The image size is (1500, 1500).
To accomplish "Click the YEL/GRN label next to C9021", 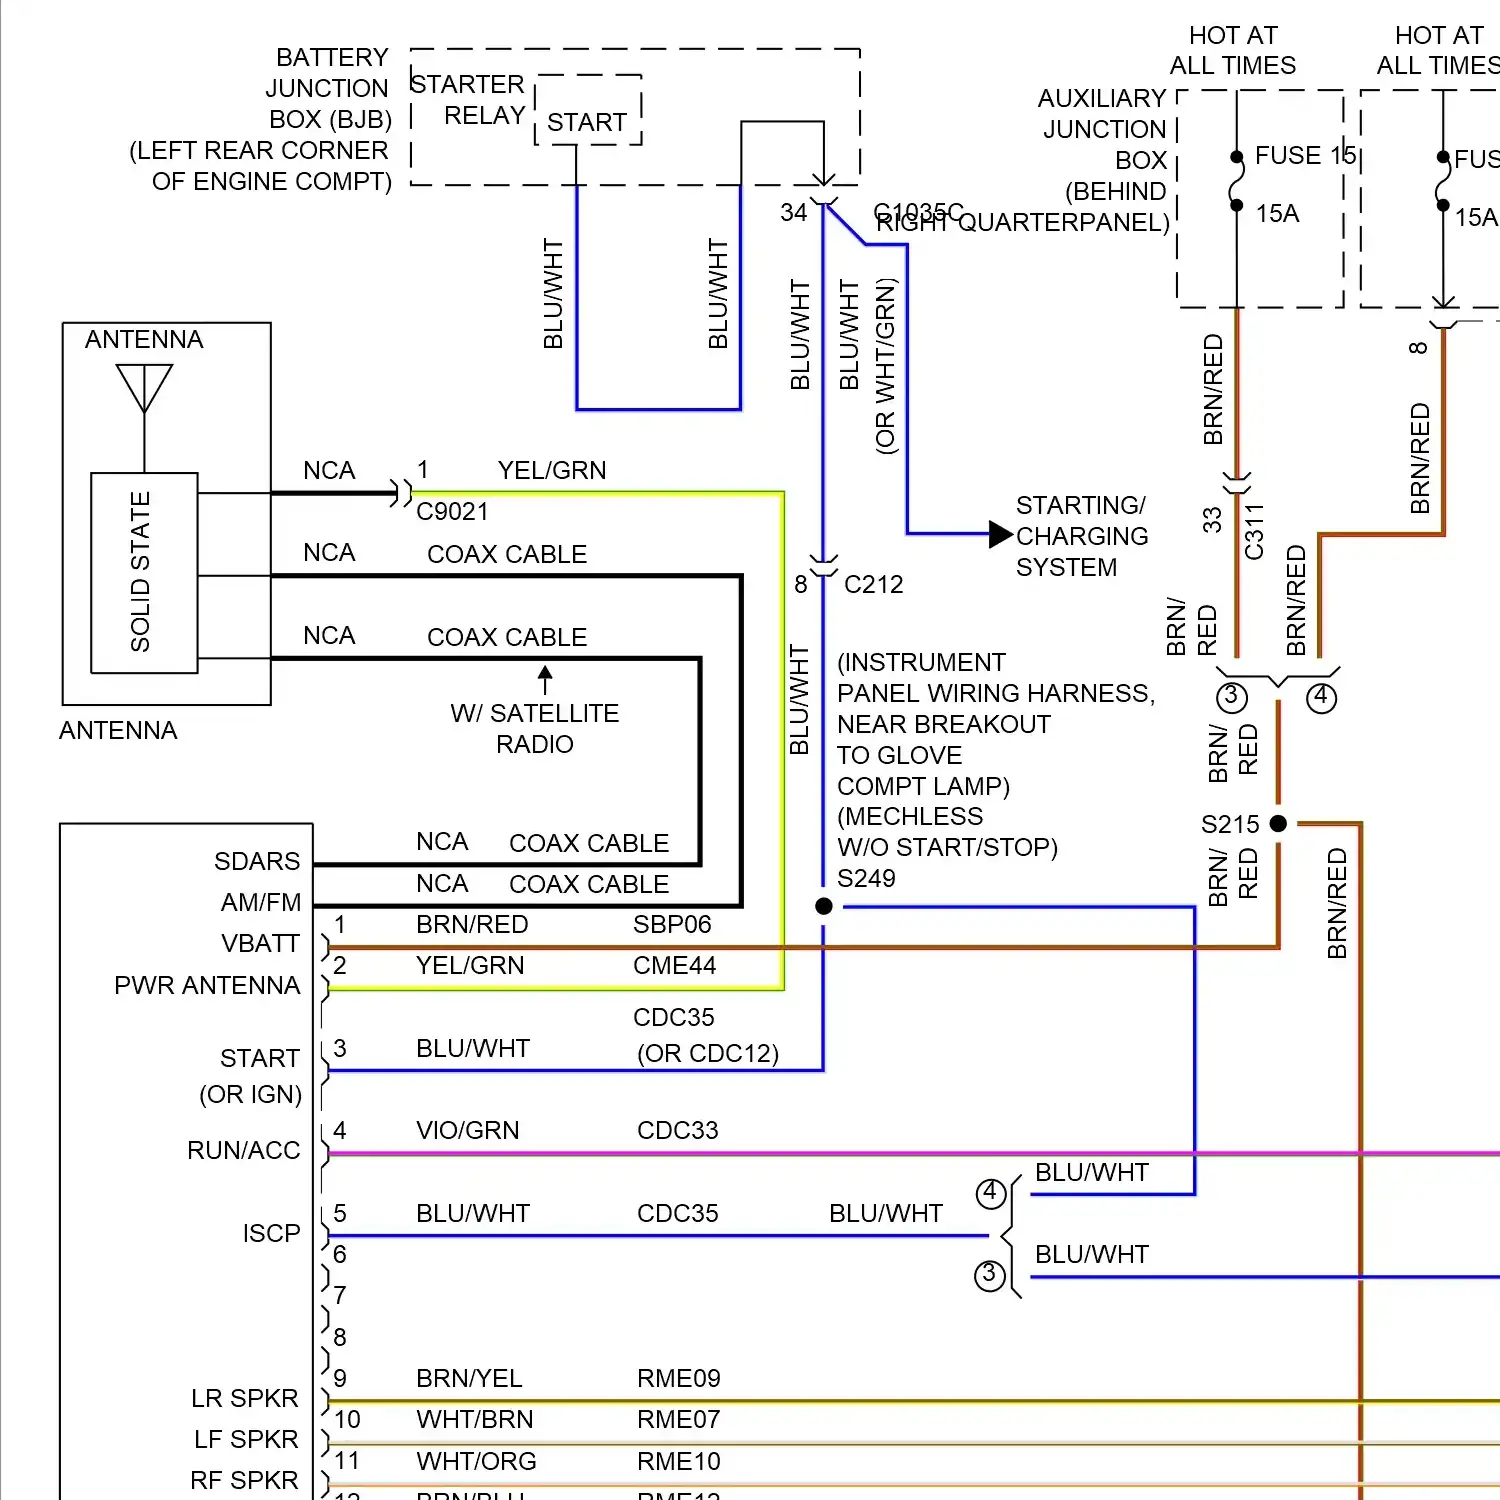I will [x=552, y=470].
